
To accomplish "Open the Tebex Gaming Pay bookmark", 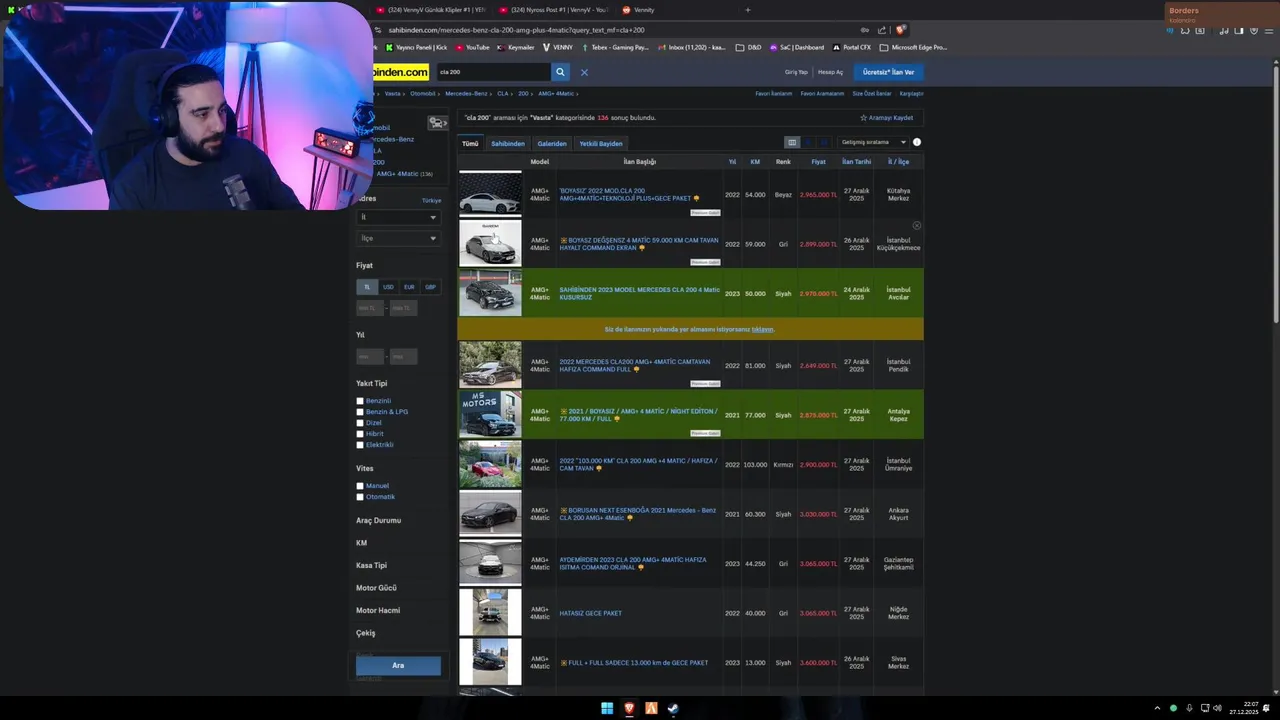I will 615,47.
